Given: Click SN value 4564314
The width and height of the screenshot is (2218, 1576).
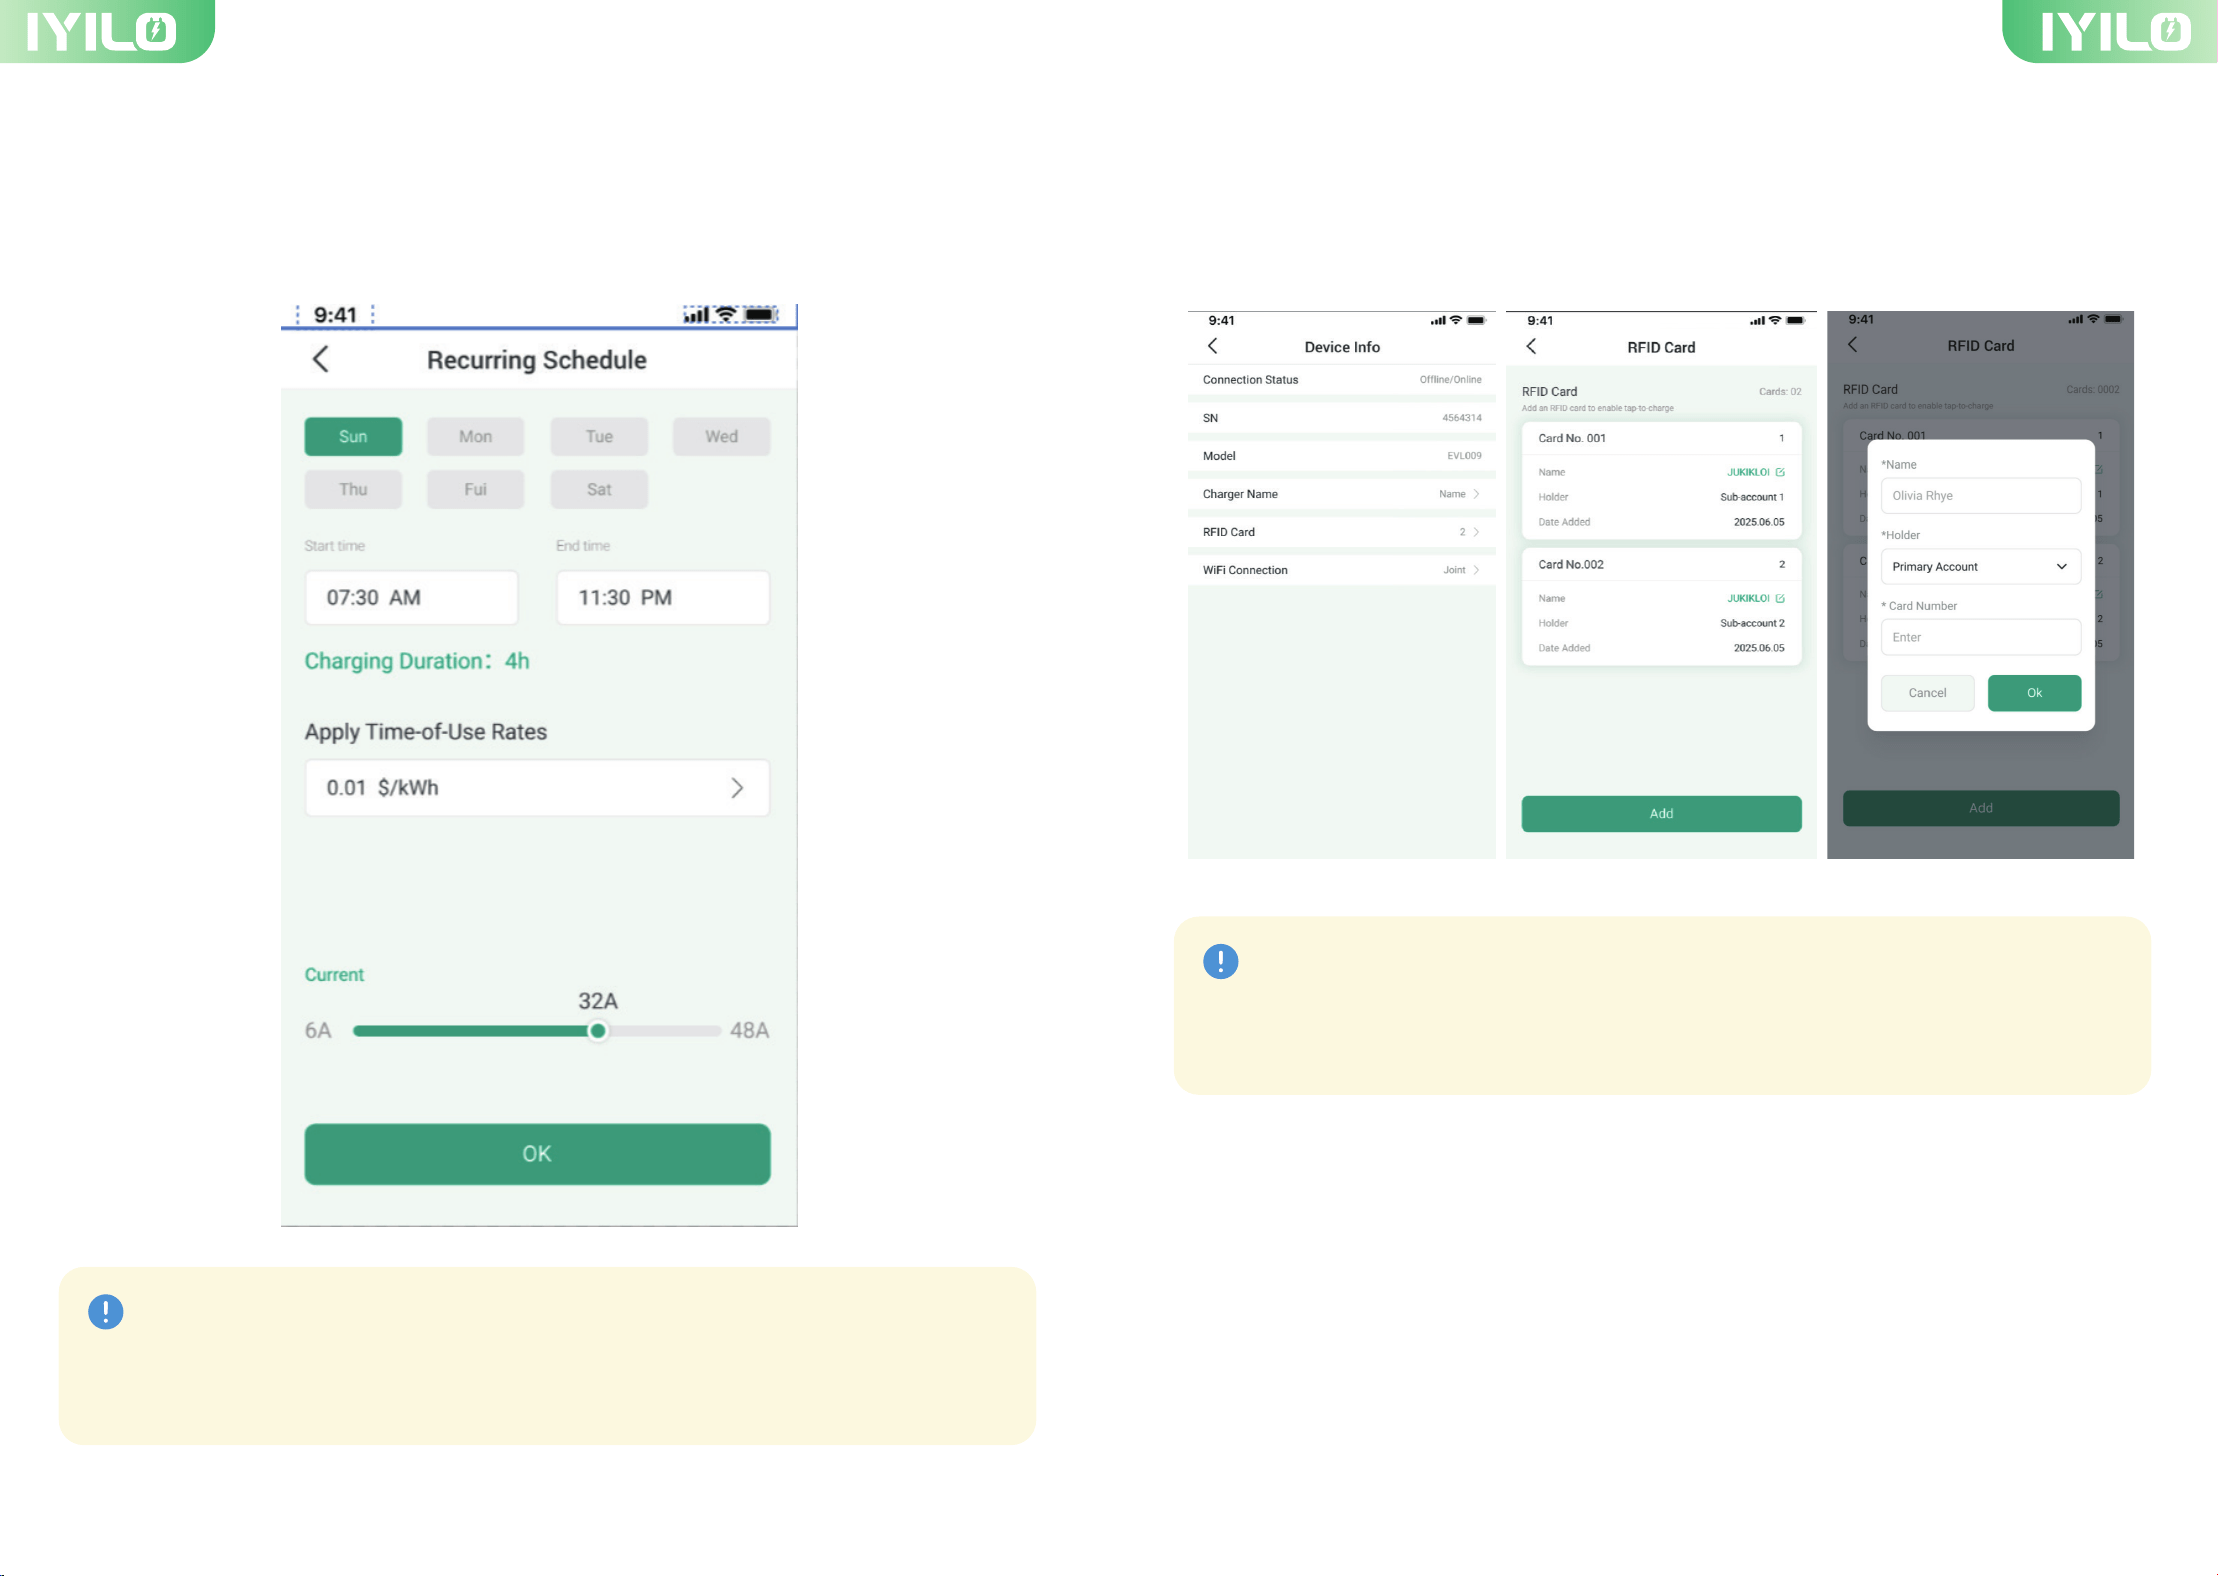Looking at the screenshot, I should click(x=1461, y=418).
